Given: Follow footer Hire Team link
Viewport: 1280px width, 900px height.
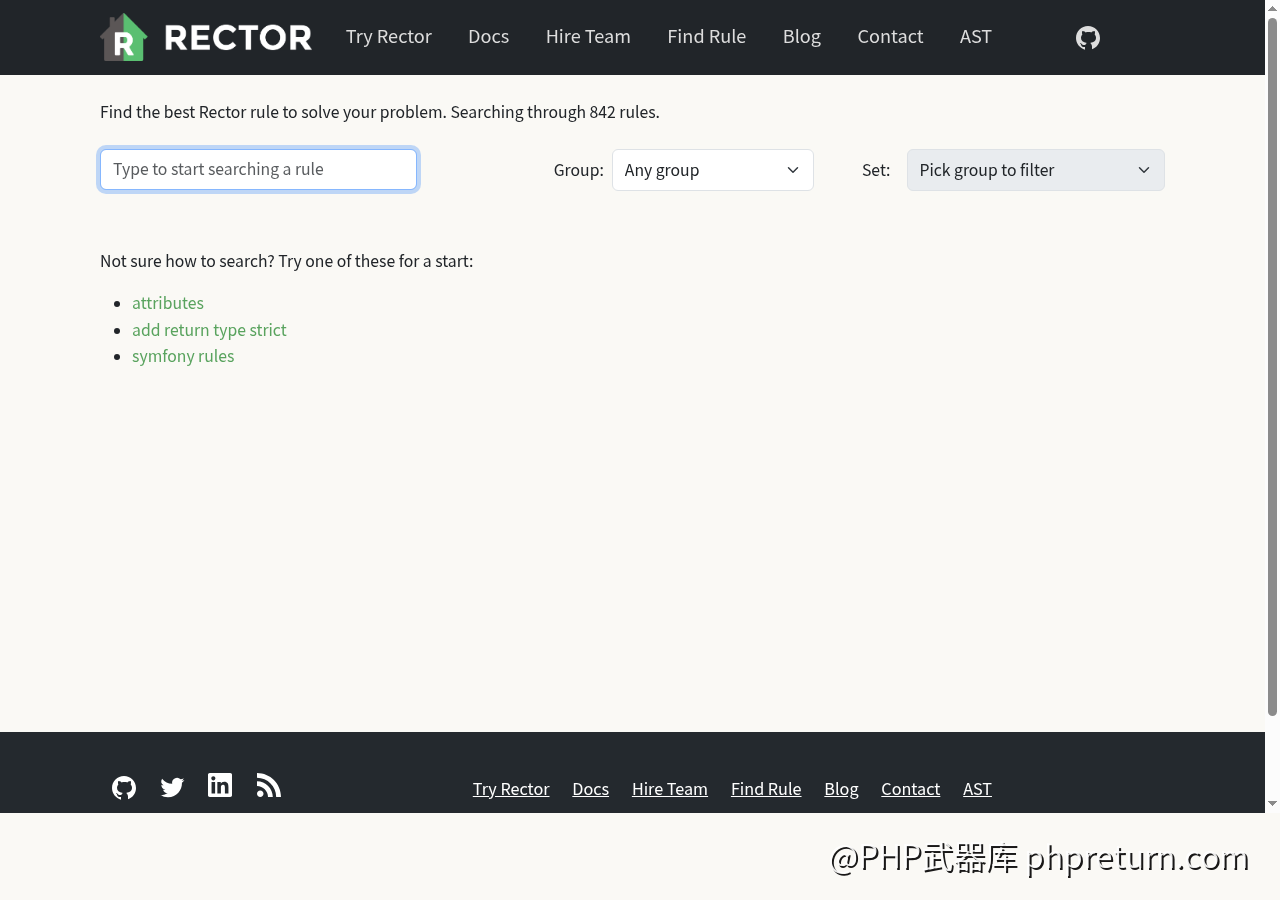Looking at the screenshot, I should (670, 789).
